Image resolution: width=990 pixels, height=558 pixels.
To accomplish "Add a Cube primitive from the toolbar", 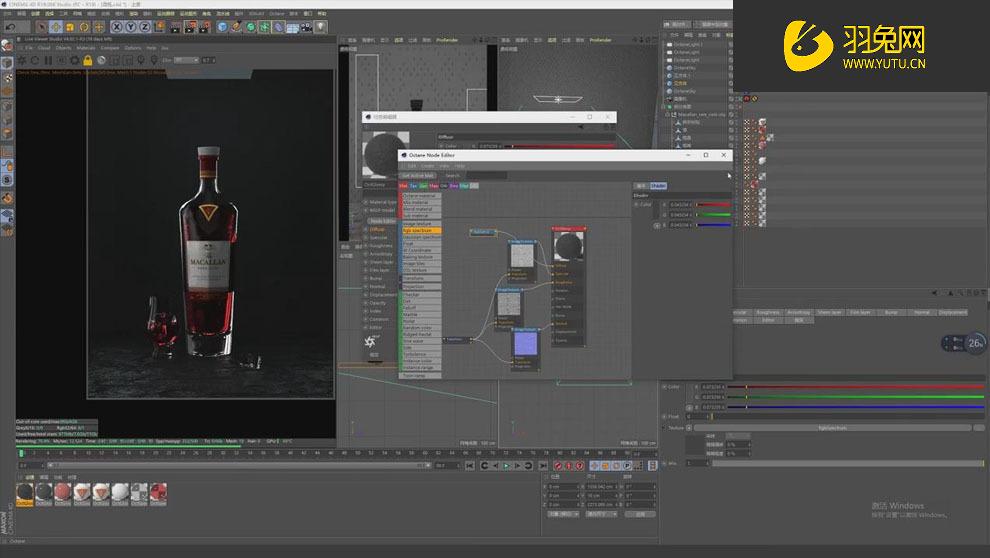I will (x=222, y=27).
